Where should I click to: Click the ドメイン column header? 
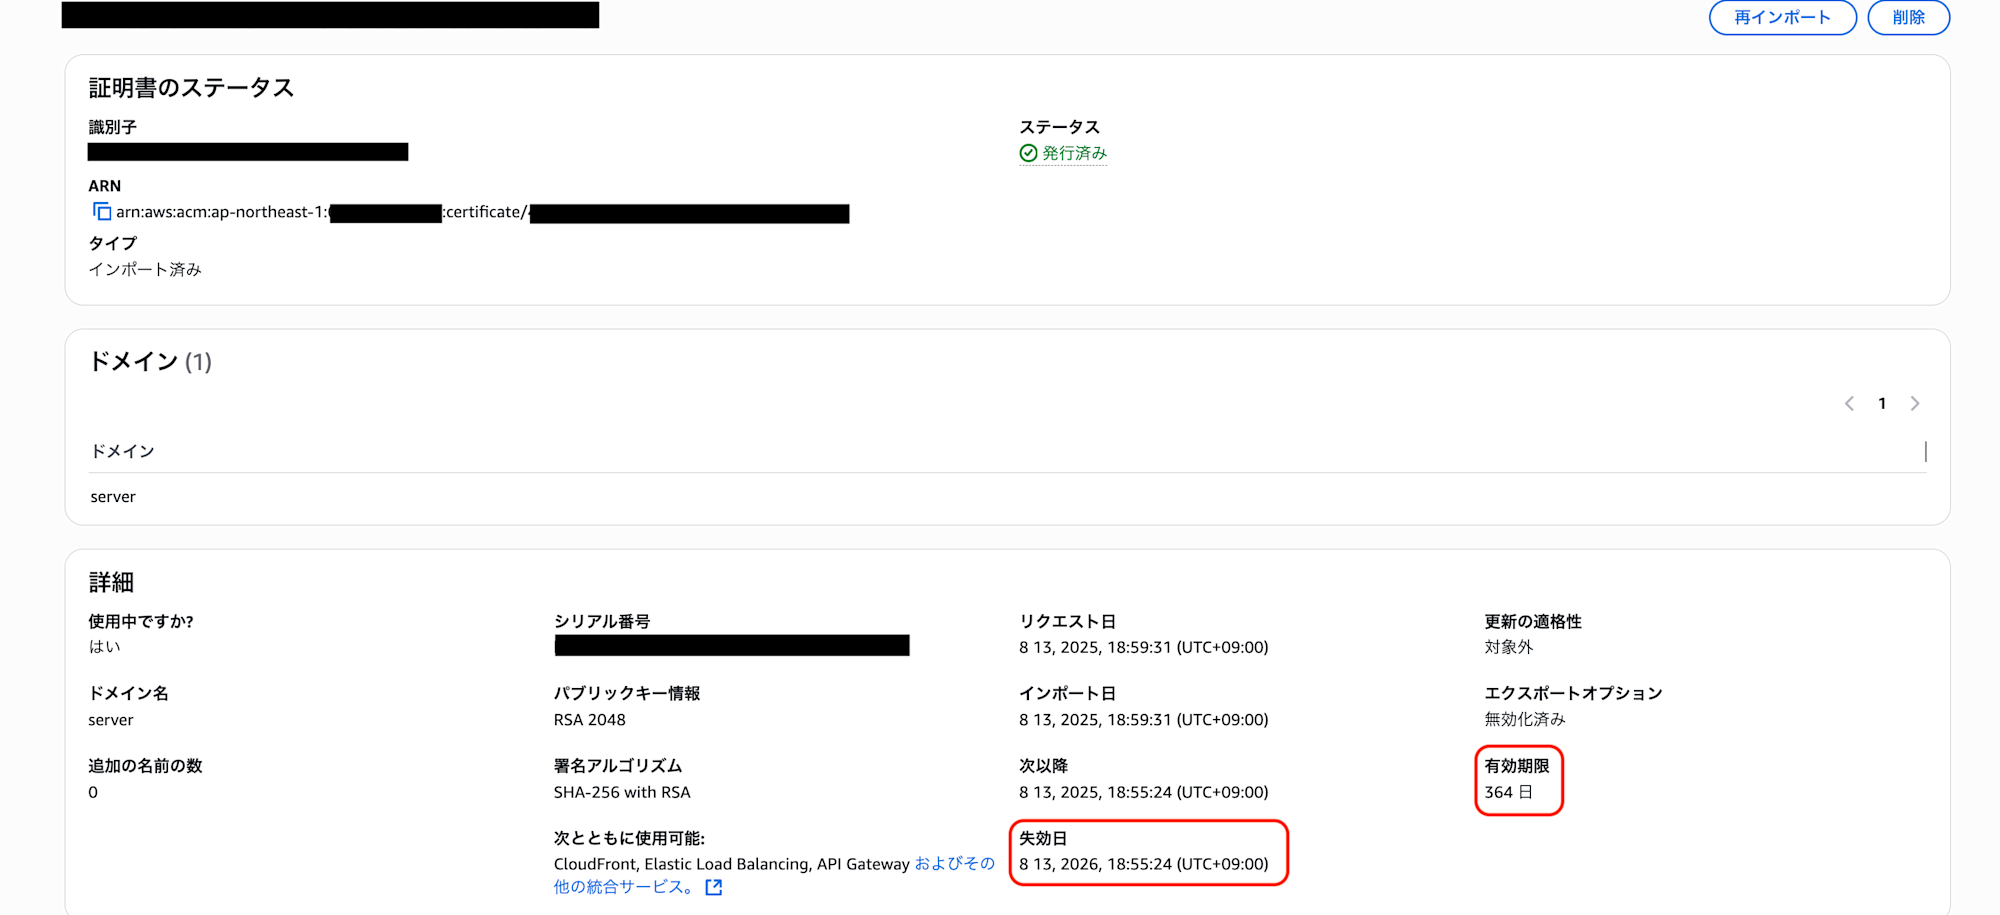point(123,451)
